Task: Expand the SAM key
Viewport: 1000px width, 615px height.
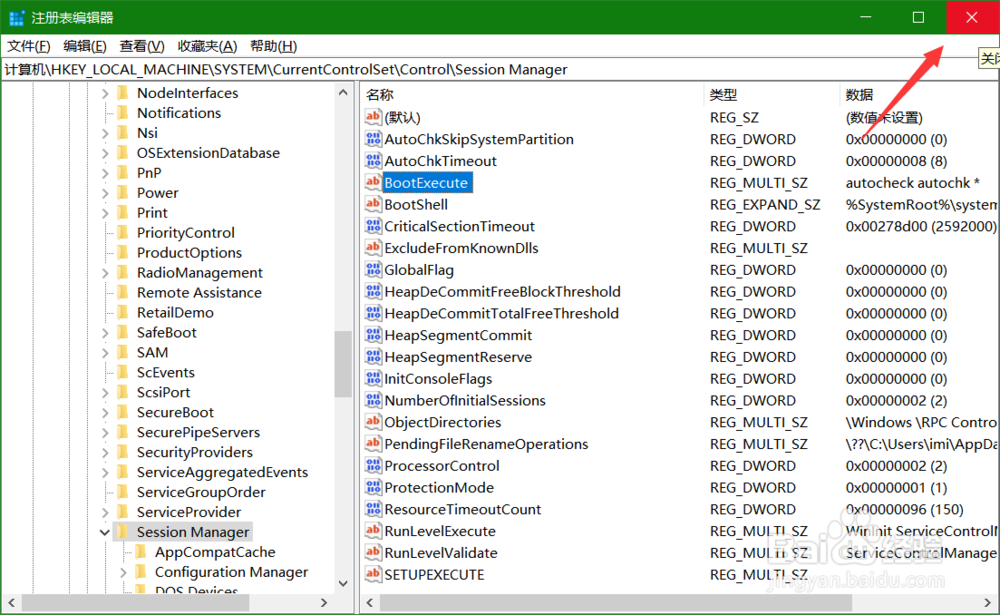Action: pos(105,352)
